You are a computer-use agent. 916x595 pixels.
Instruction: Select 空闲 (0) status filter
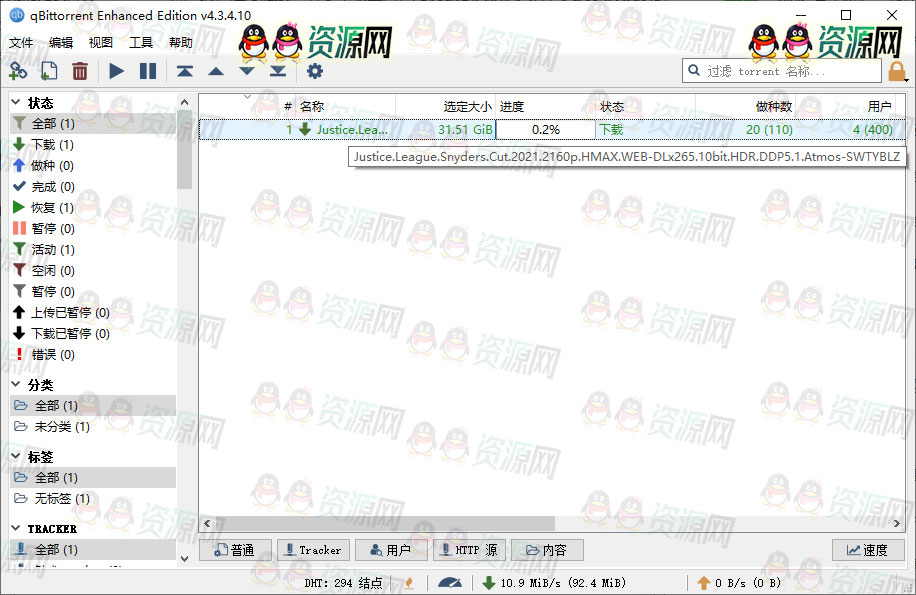(x=93, y=270)
